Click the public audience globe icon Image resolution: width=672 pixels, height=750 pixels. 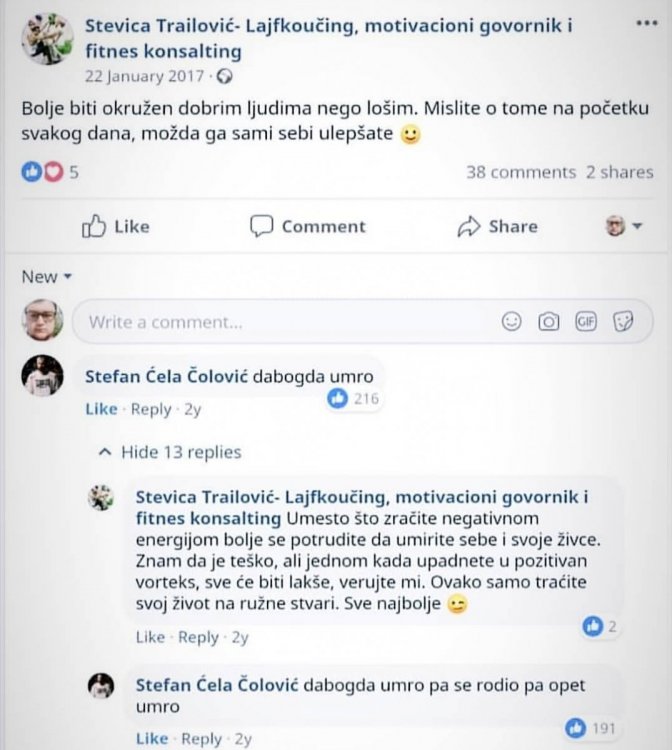pyautogui.click(x=225, y=76)
